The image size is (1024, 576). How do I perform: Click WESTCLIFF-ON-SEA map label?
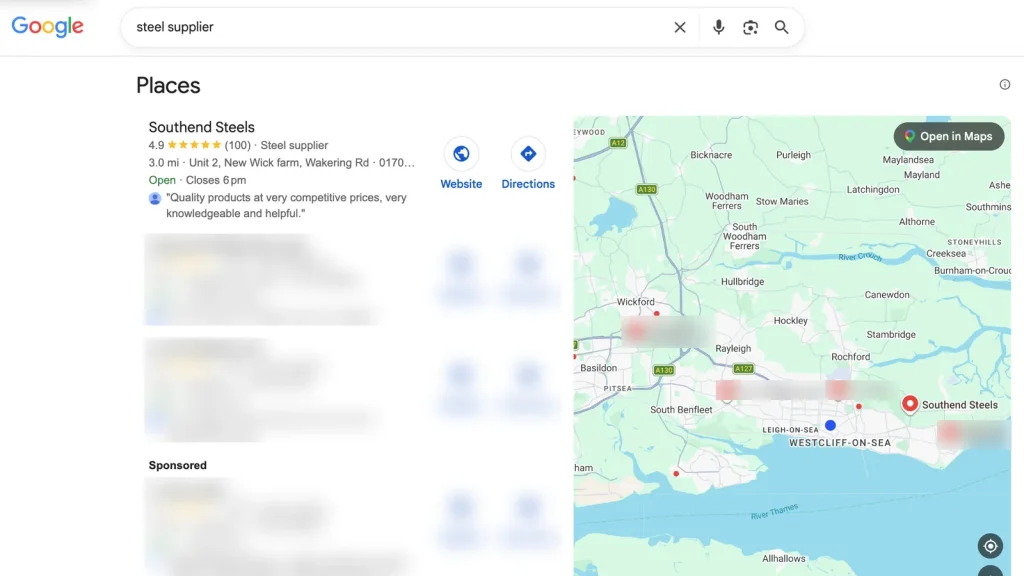tap(840, 443)
